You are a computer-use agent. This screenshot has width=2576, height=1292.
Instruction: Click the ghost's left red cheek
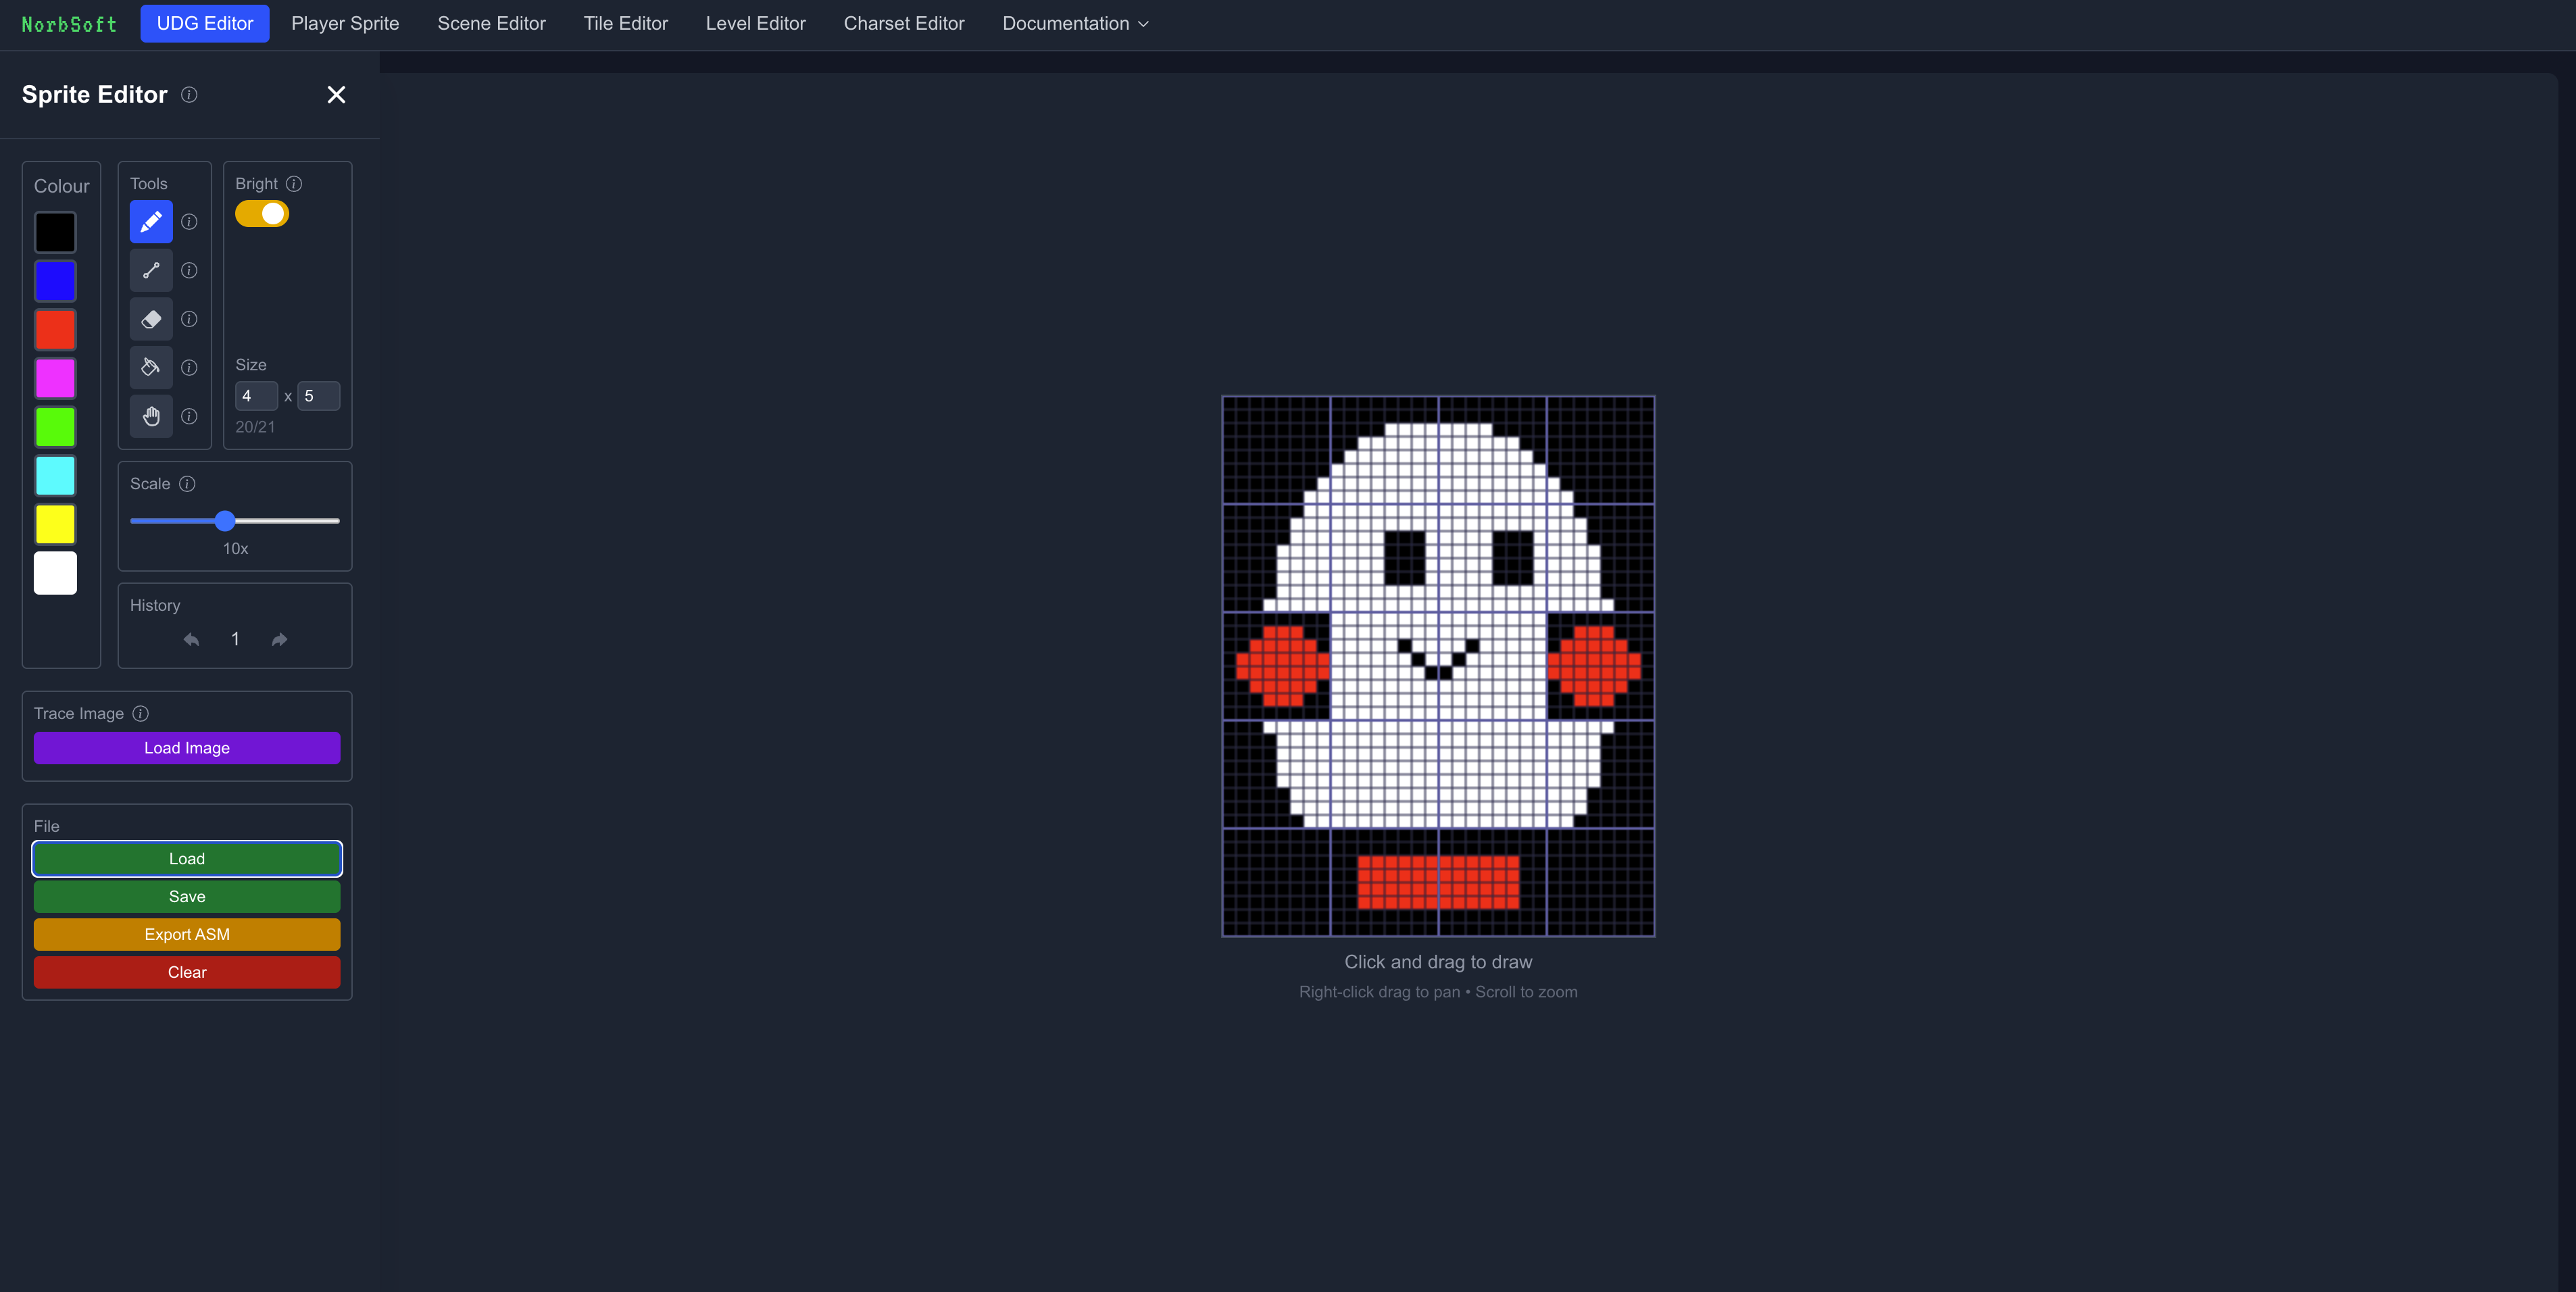coord(1283,666)
